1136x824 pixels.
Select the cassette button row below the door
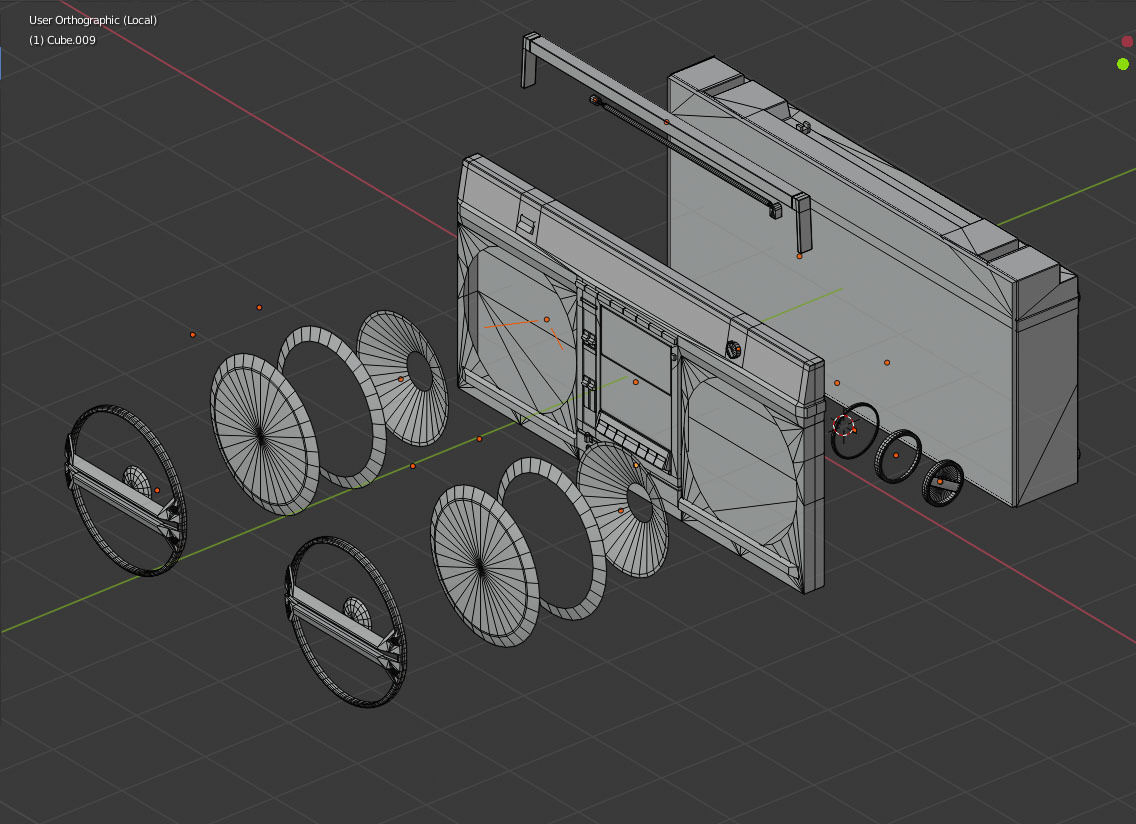pyautogui.click(x=630, y=444)
